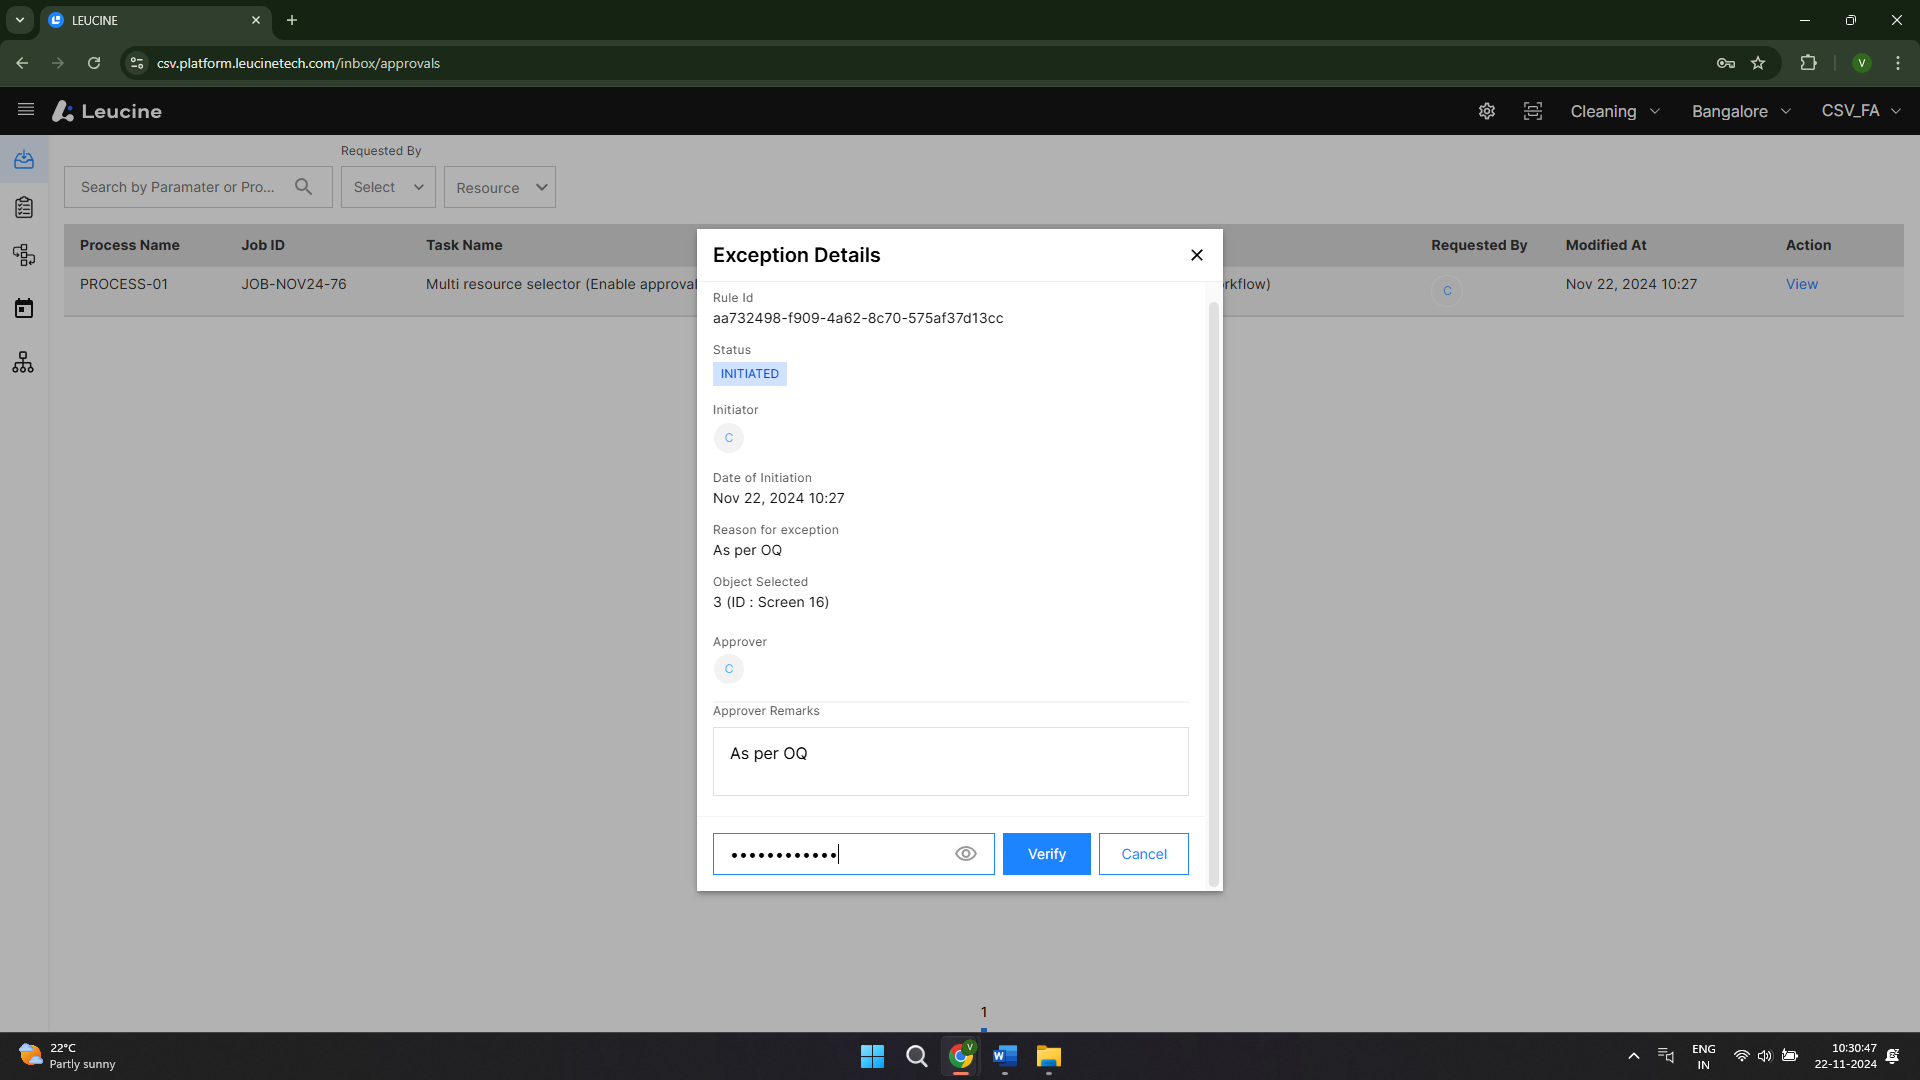
Task: Open the Requested By Select dropdown
Action: tap(388, 187)
